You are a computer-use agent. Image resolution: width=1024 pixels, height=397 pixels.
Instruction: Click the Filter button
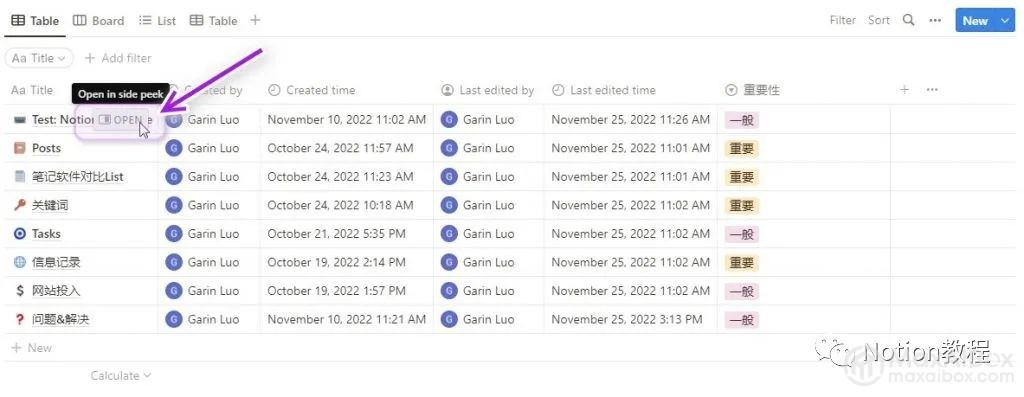(842, 20)
